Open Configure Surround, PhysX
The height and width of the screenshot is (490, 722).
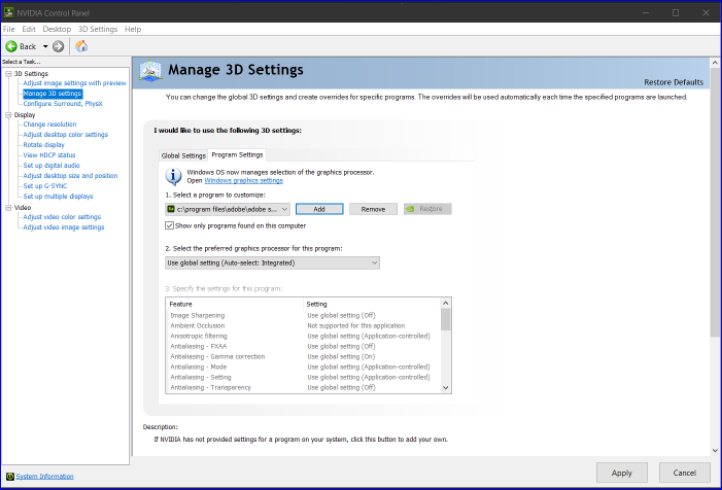[x=63, y=104]
